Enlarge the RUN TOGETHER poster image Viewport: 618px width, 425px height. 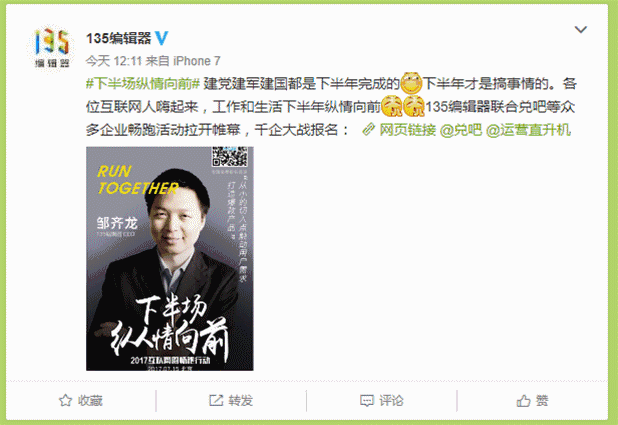(x=170, y=259)
